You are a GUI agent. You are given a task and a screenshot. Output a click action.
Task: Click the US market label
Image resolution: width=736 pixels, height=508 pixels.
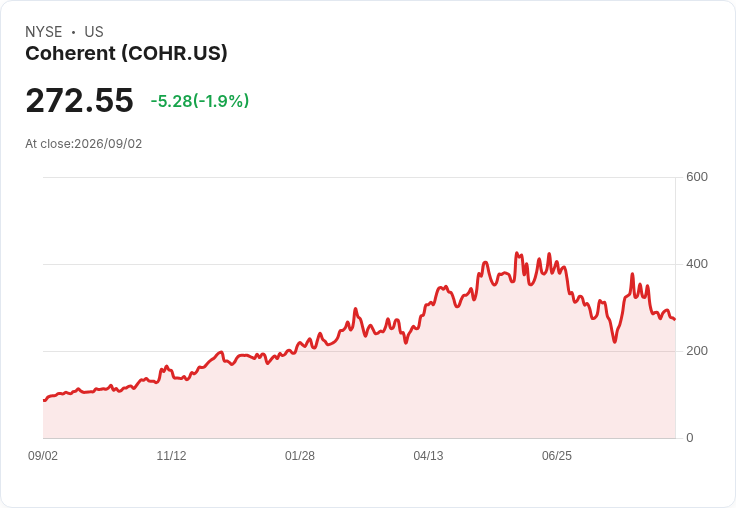(94, 32)
